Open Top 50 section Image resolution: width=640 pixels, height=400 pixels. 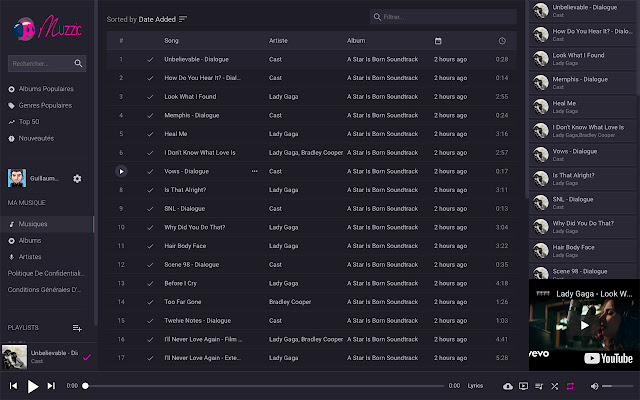coord(29,122)
